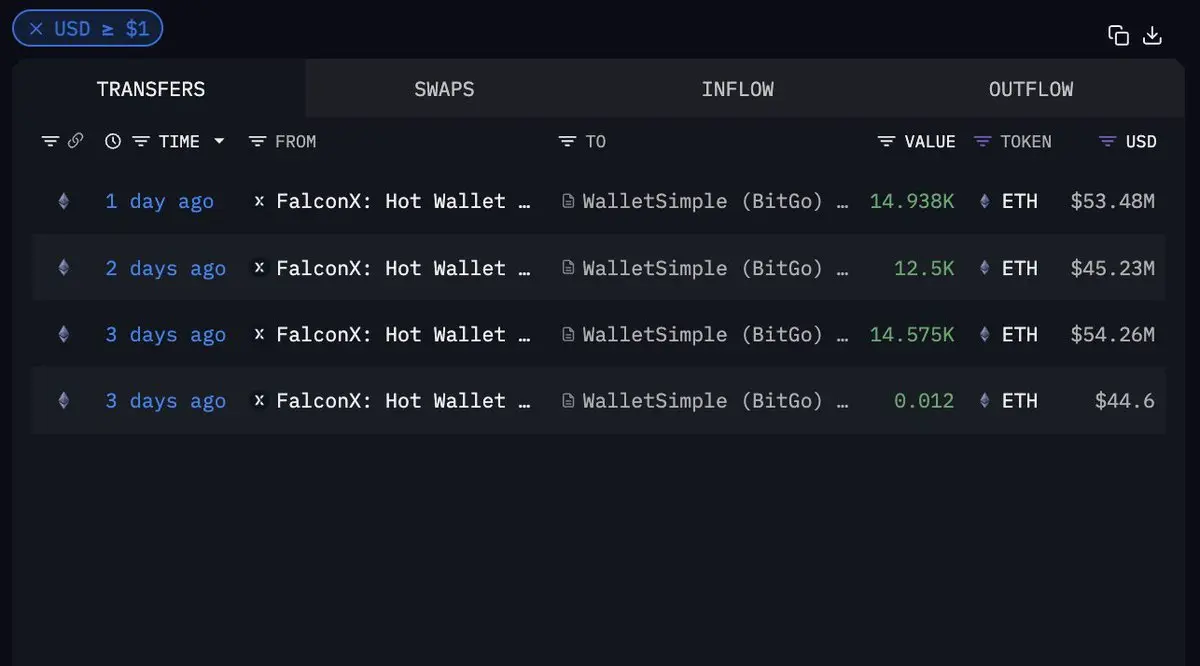This screenshot has width=1200, height=666.
Task: Click the chain link icon in the header
Action: (x=75, y=142)
